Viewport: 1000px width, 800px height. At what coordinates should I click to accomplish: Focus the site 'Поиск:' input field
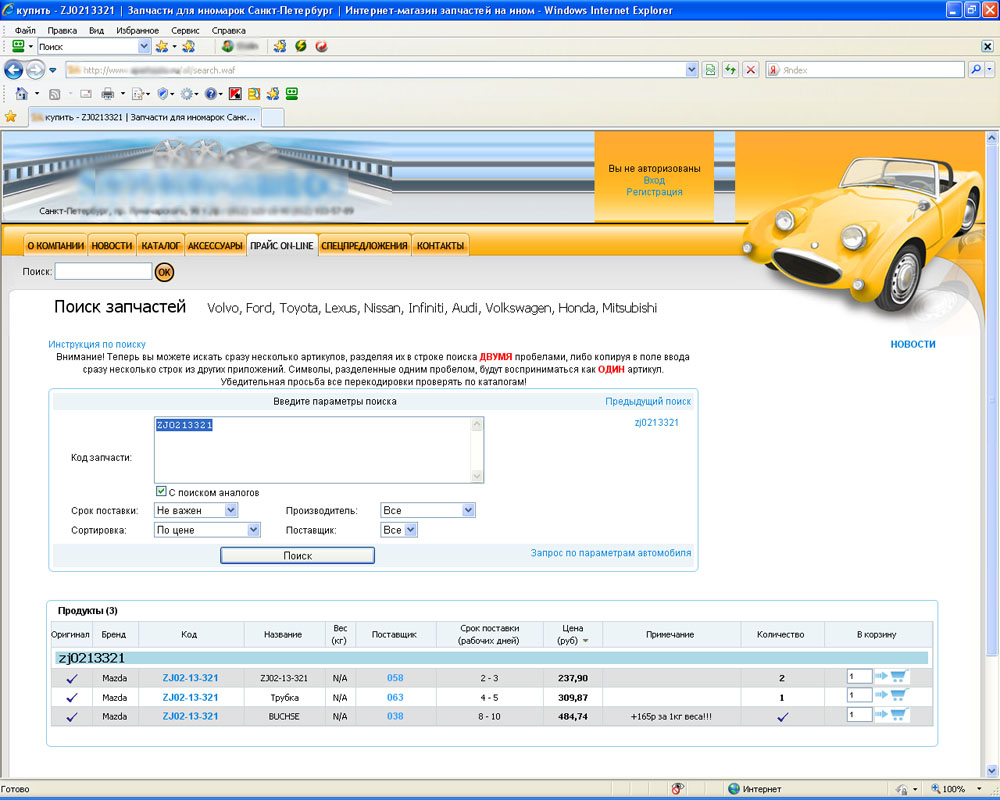(x=103, y=272)
